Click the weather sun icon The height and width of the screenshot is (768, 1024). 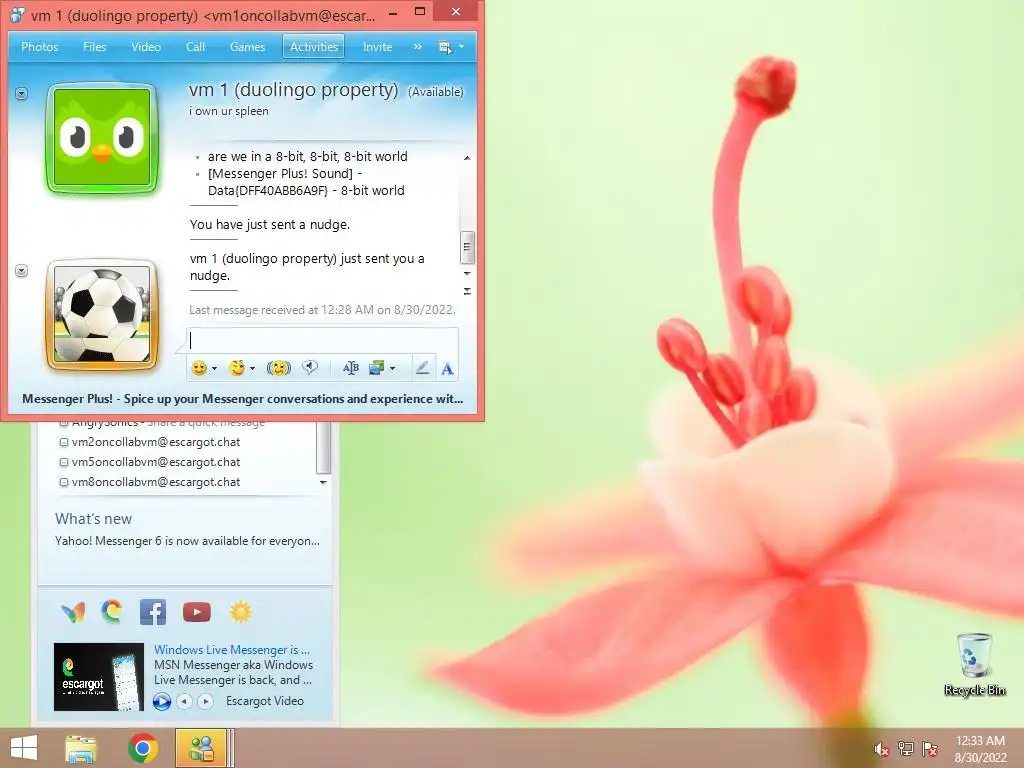tap(240, 612)
